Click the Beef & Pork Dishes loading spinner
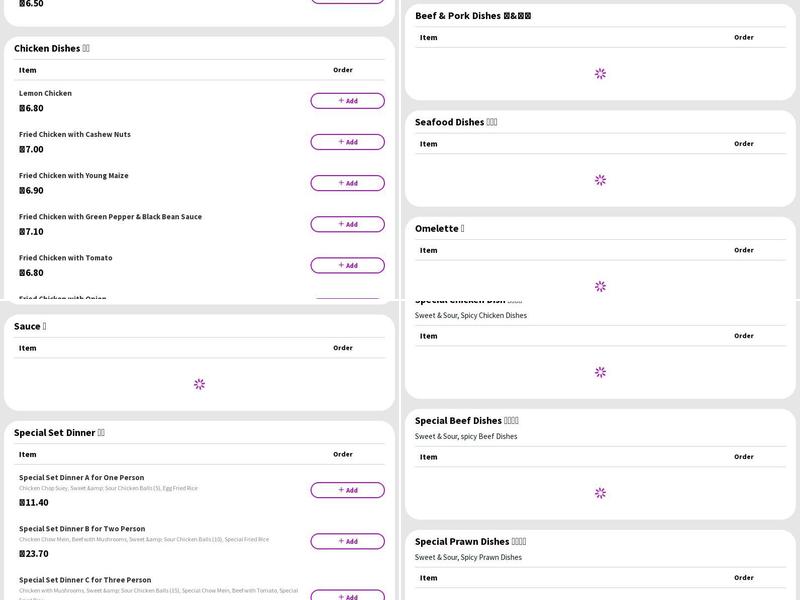 600,74
